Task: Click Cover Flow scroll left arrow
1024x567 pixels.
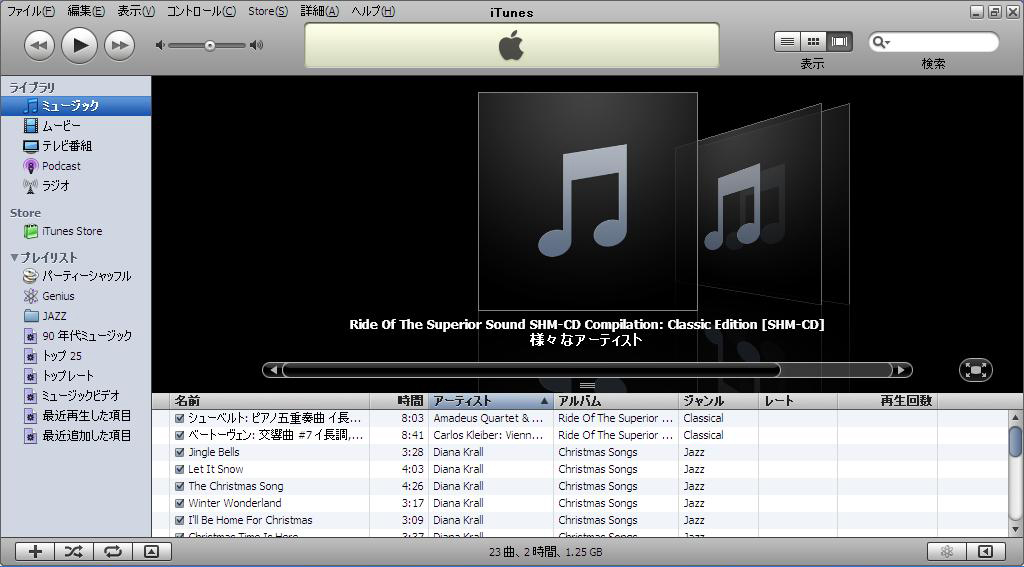Action: tap(273, 370)
